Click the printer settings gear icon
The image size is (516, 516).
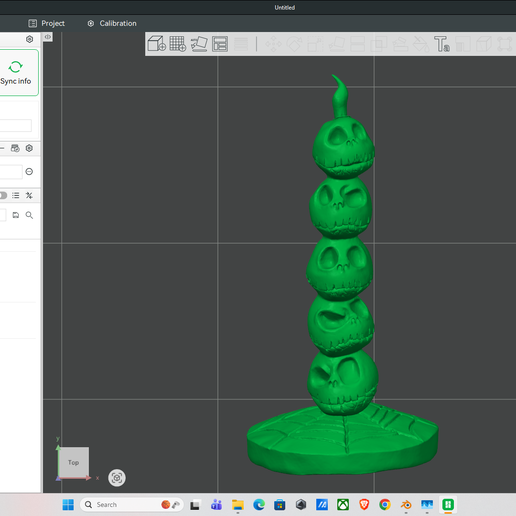click(x=29, y=39)
